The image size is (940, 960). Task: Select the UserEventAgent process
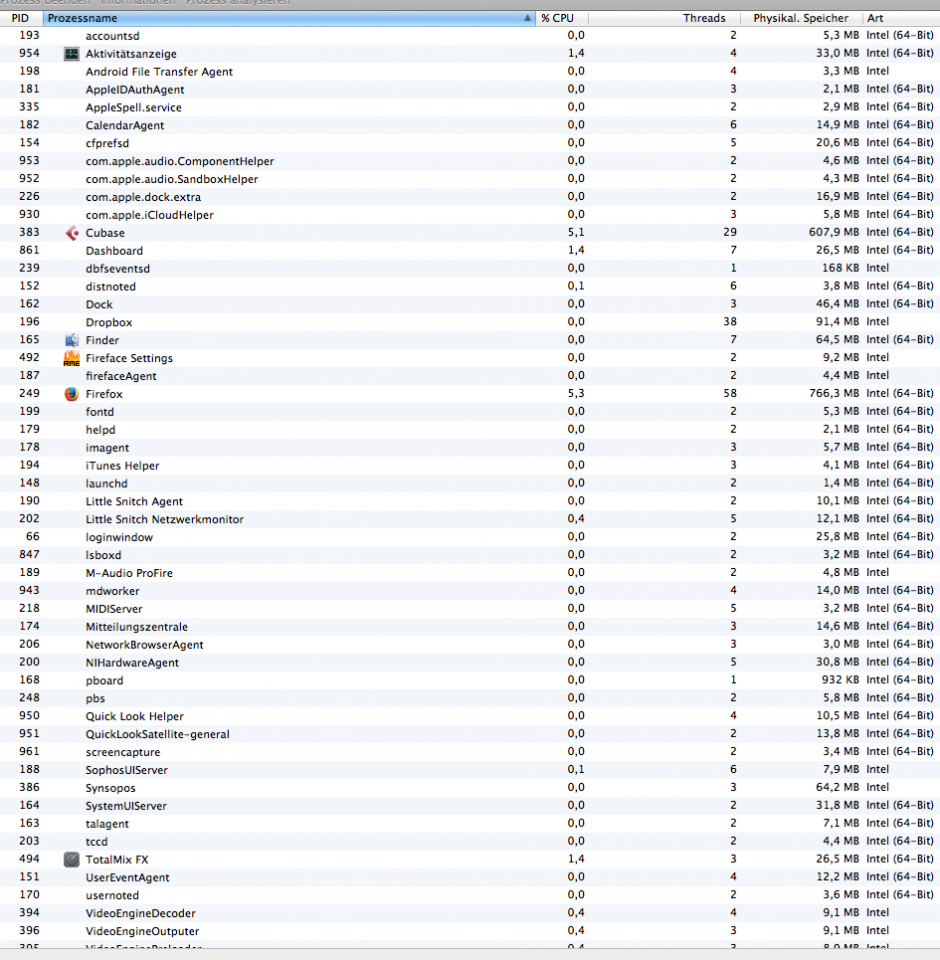127,877
